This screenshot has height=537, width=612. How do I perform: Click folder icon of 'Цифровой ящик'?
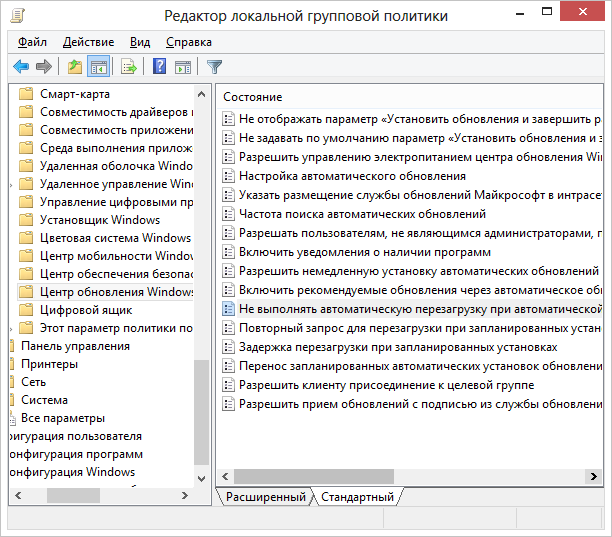26,310
